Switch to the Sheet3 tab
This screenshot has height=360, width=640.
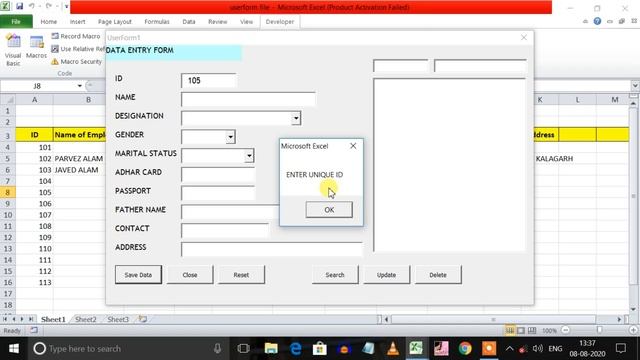(118, 320)
